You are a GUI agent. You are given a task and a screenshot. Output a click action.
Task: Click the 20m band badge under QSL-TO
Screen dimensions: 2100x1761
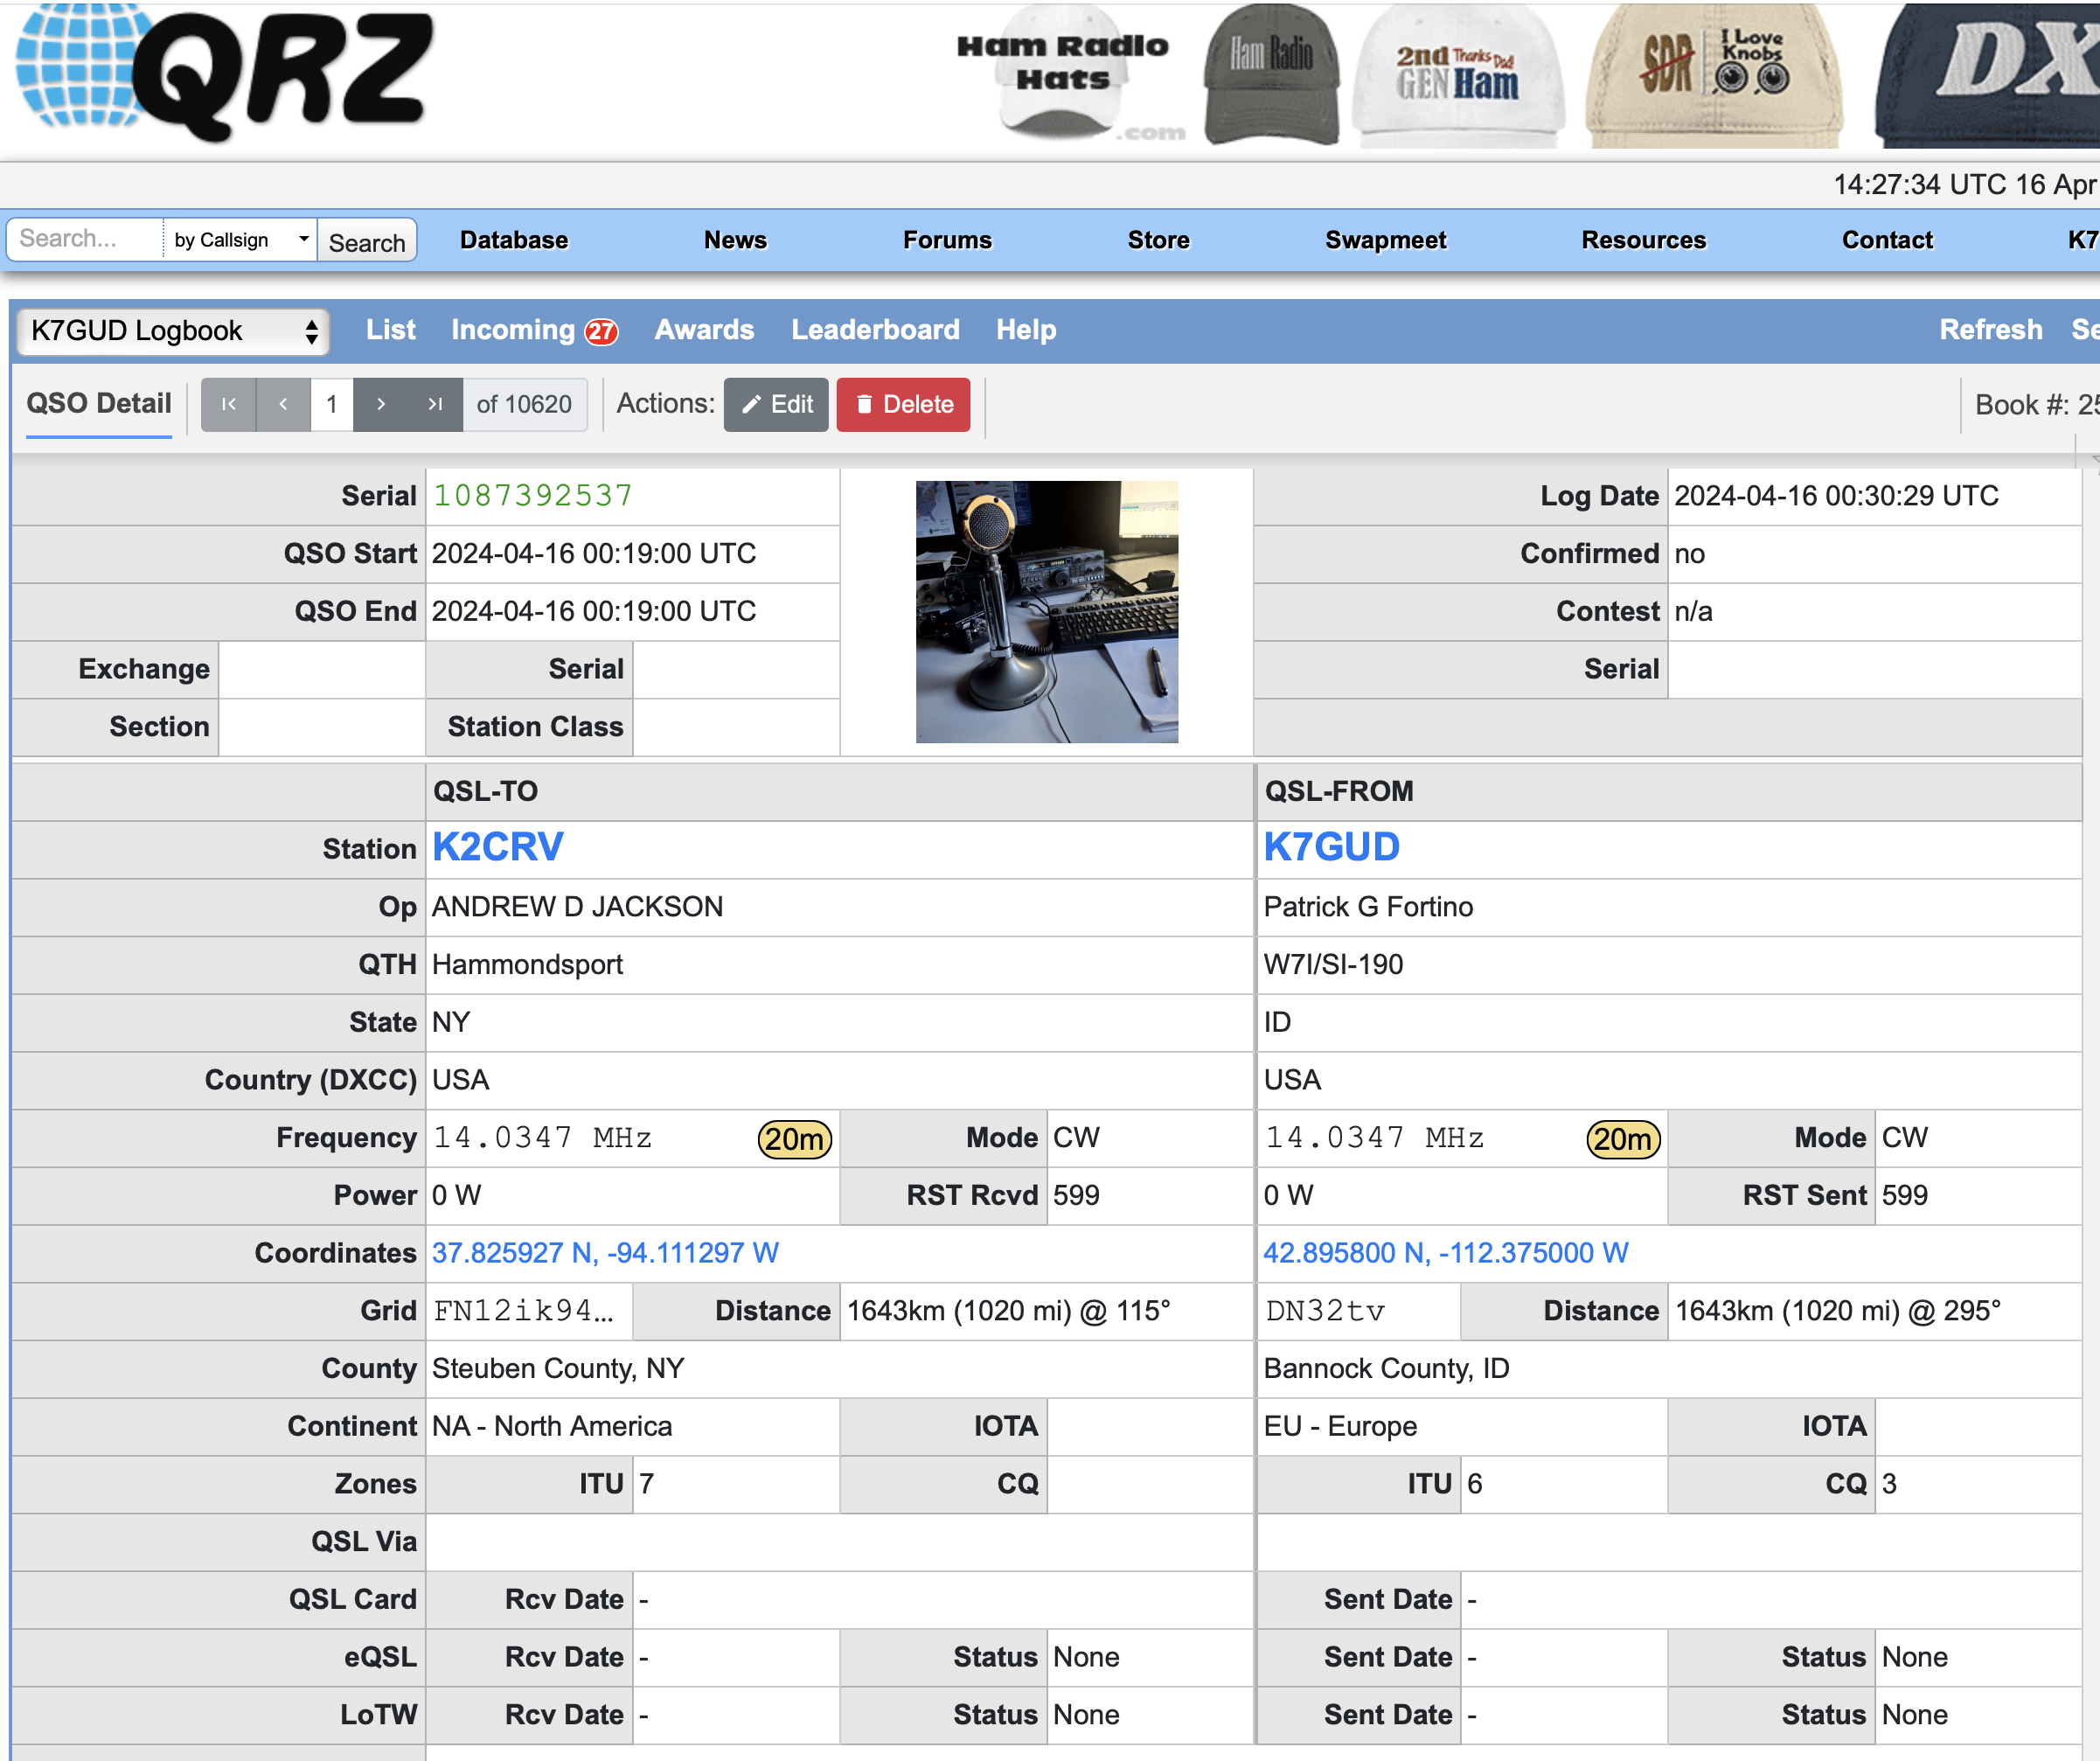point(794,1139)
